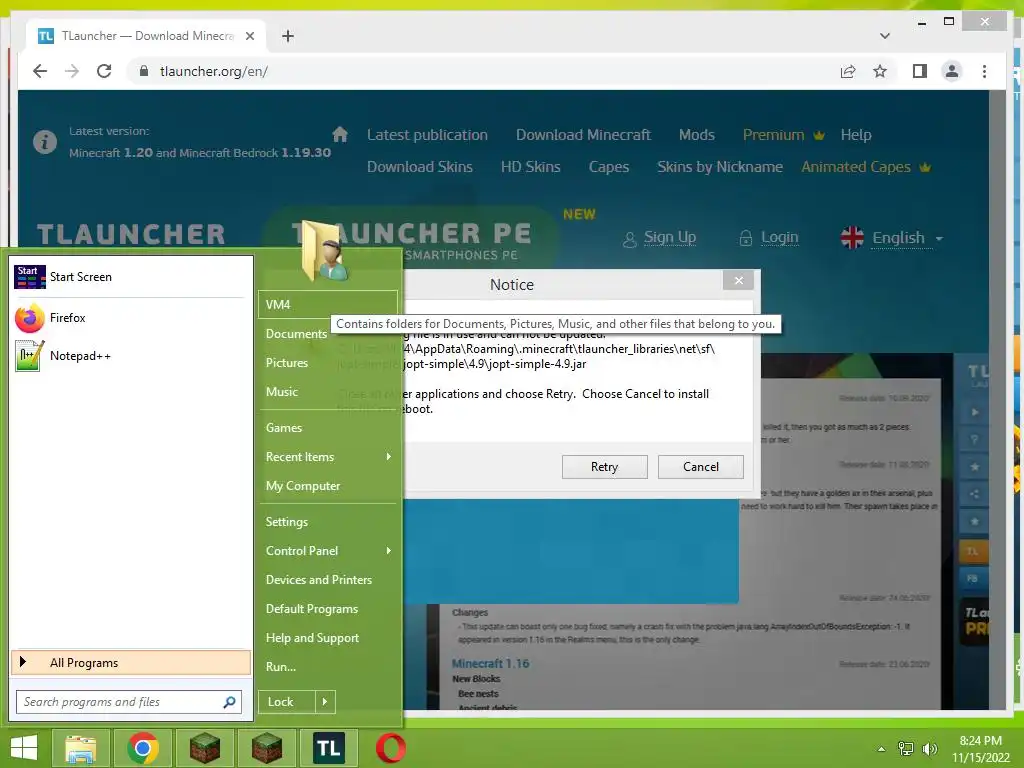
Task: Open the VM4 user folder
Action: (328, 305)
